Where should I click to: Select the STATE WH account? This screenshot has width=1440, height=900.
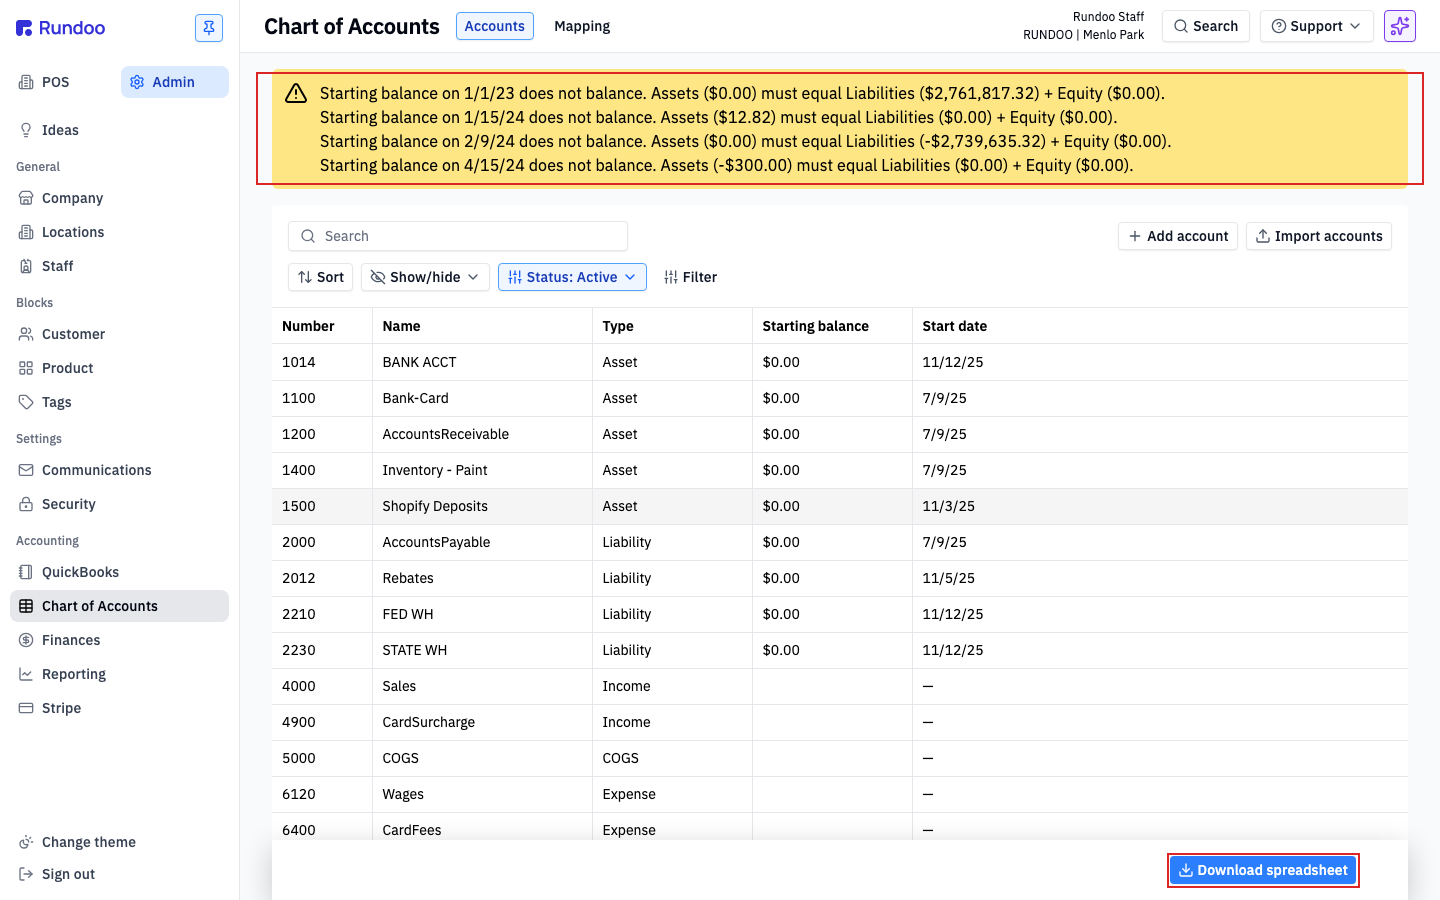tap(840, 650)
